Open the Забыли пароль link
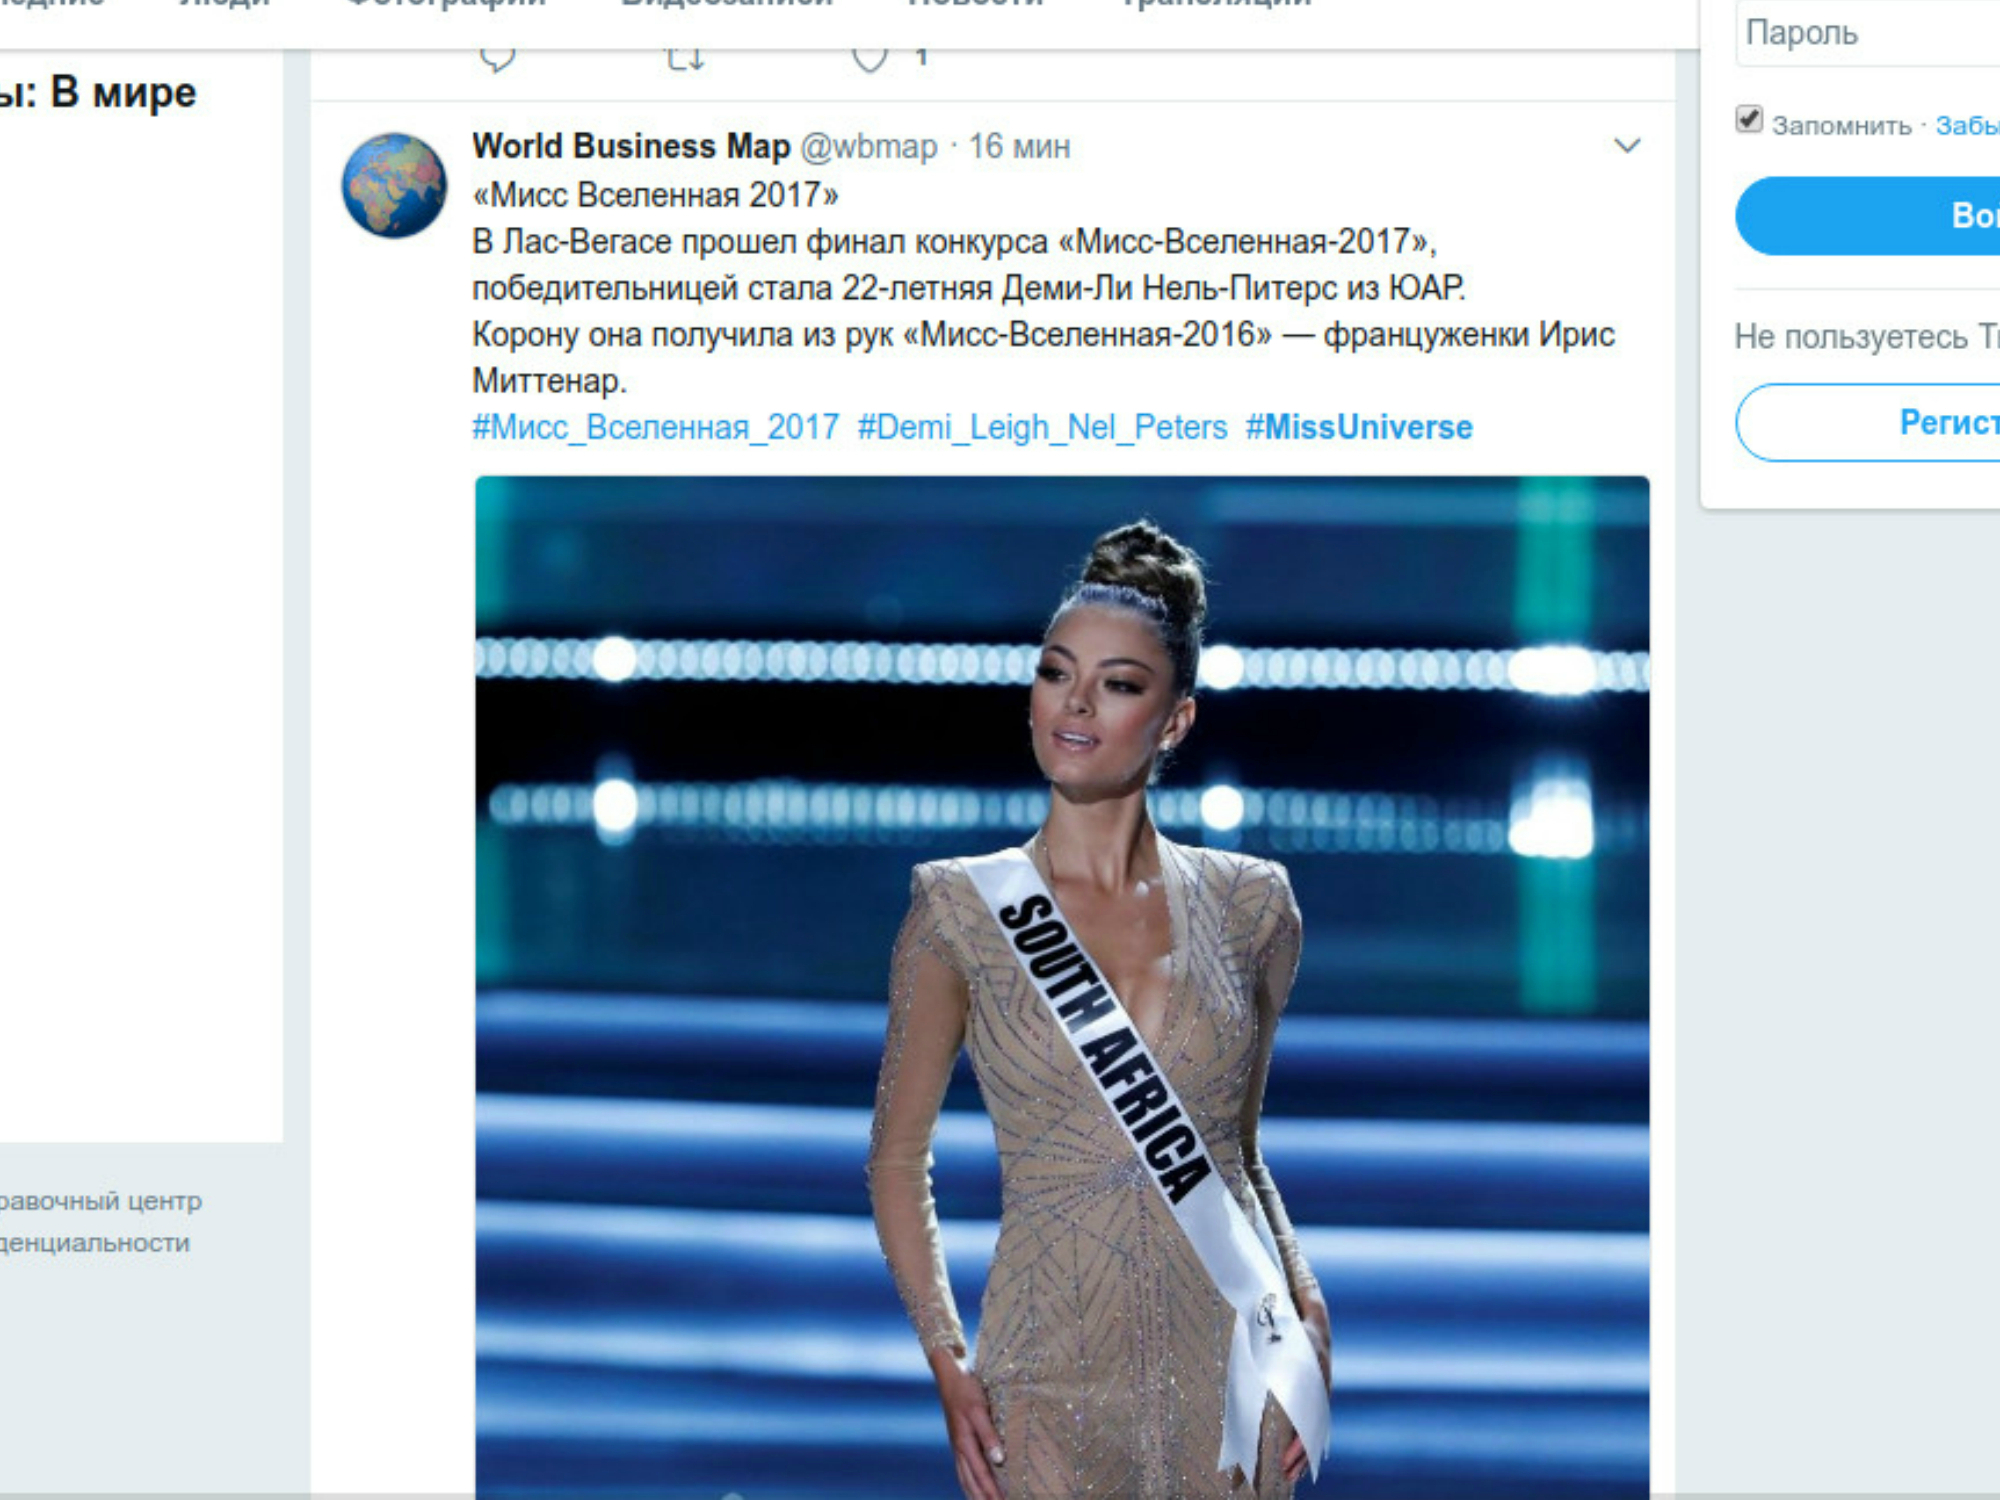This screenshot has height=1500, width=2000. point(1967,125)
